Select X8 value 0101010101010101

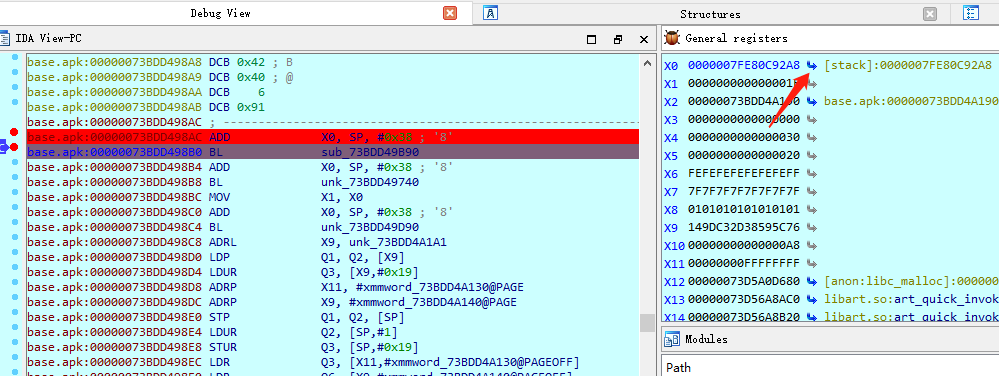point(744,209)
